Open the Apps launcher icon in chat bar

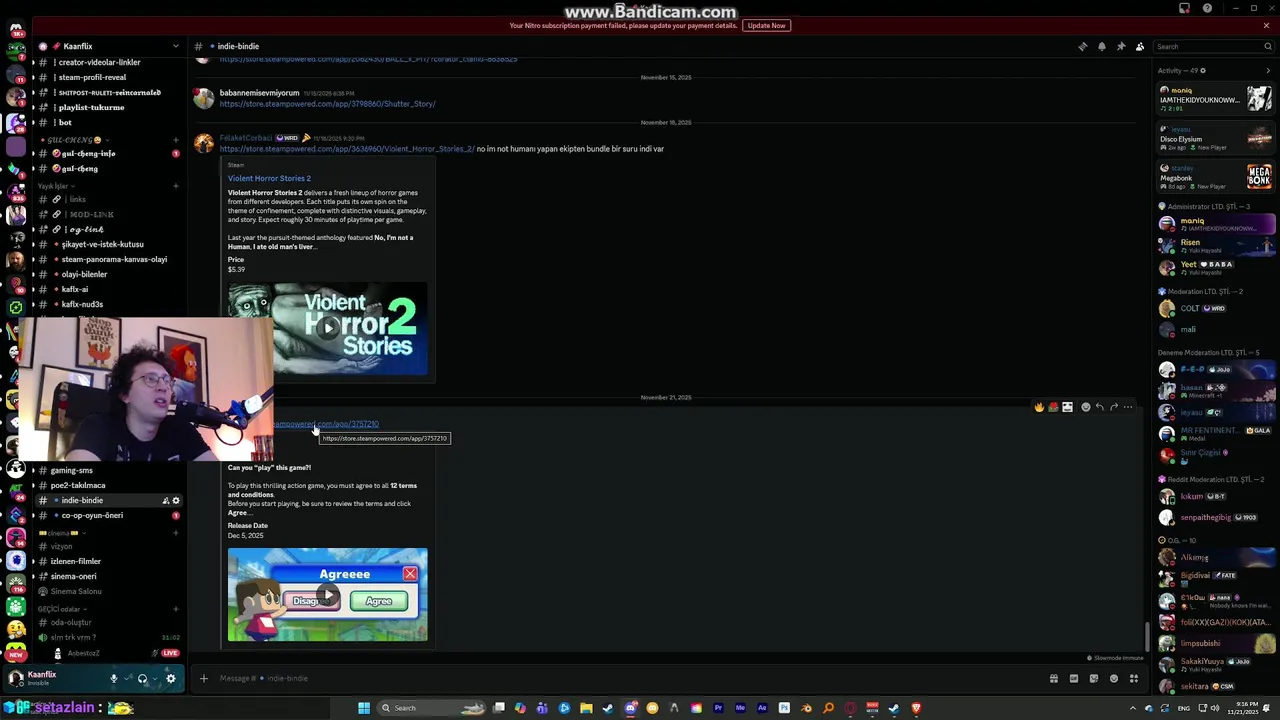[1133, 678]
